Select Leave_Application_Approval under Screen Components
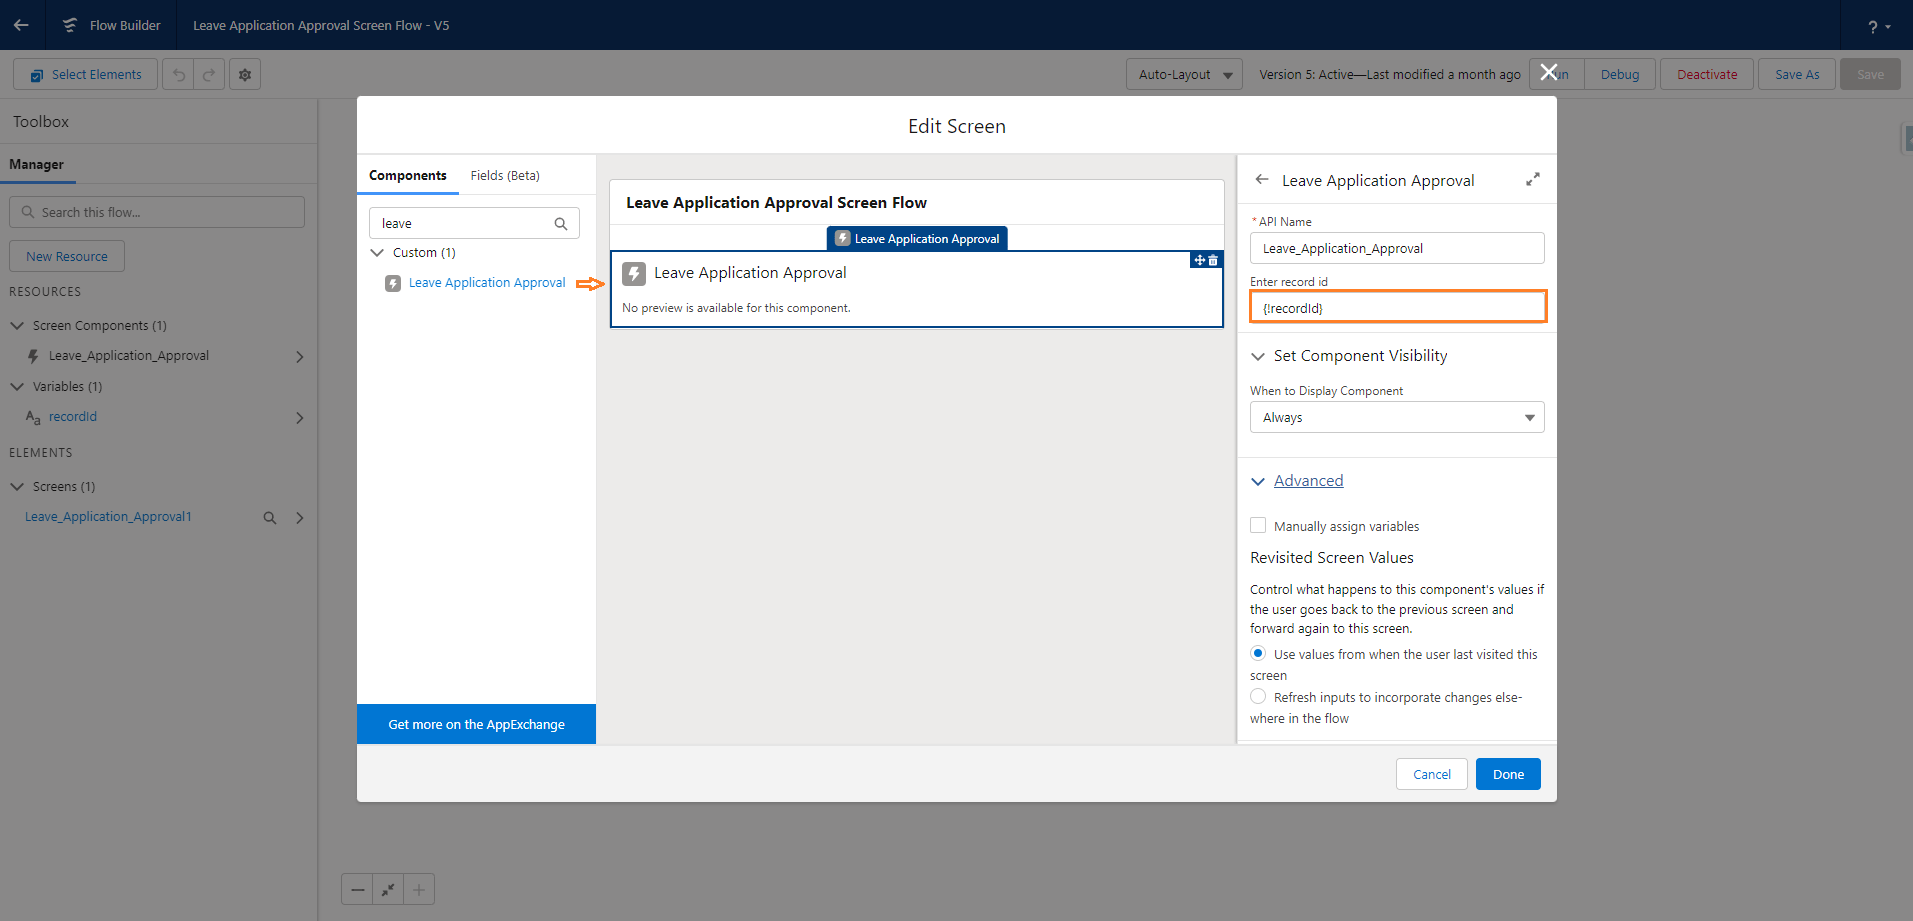 [x=129, y=356]
